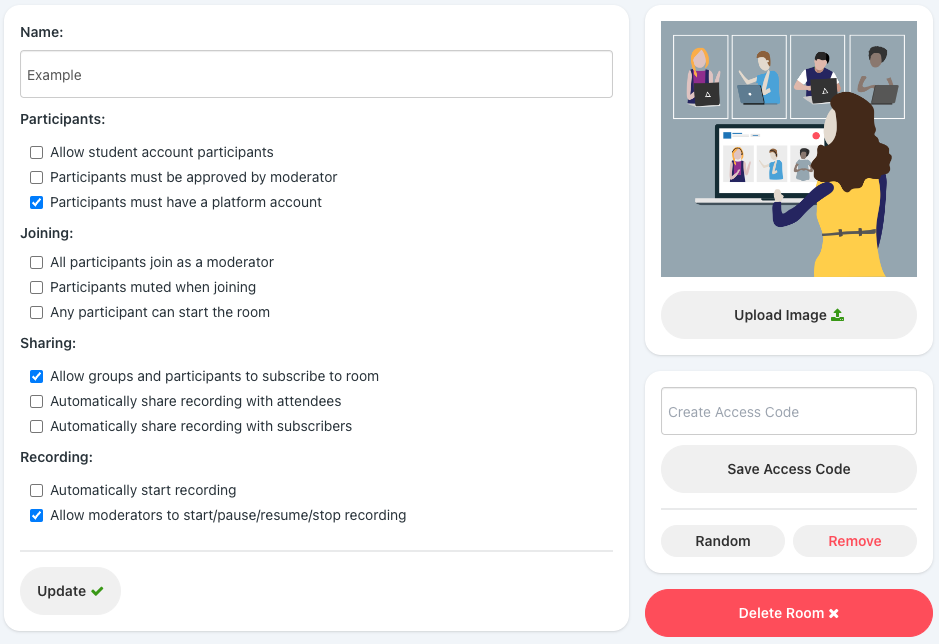Enable All participants join as a moderator
The image size is (939, 644).
[x=37, y=262]
